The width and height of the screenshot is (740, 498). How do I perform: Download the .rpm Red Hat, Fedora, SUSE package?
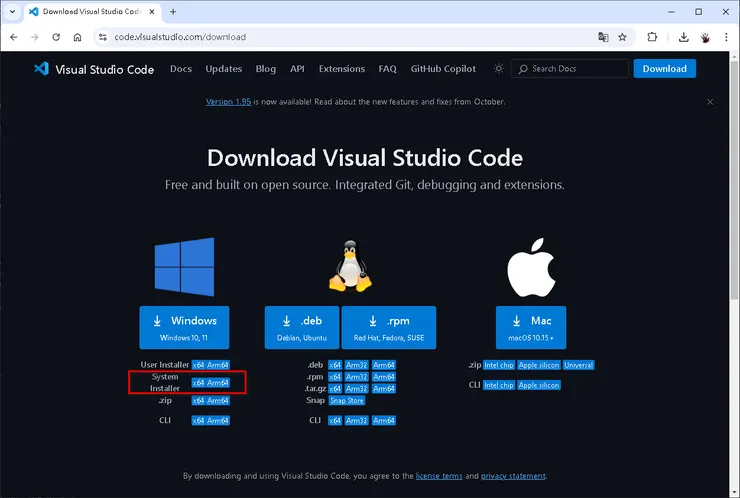pyautogui.click(x=389, y=328)
